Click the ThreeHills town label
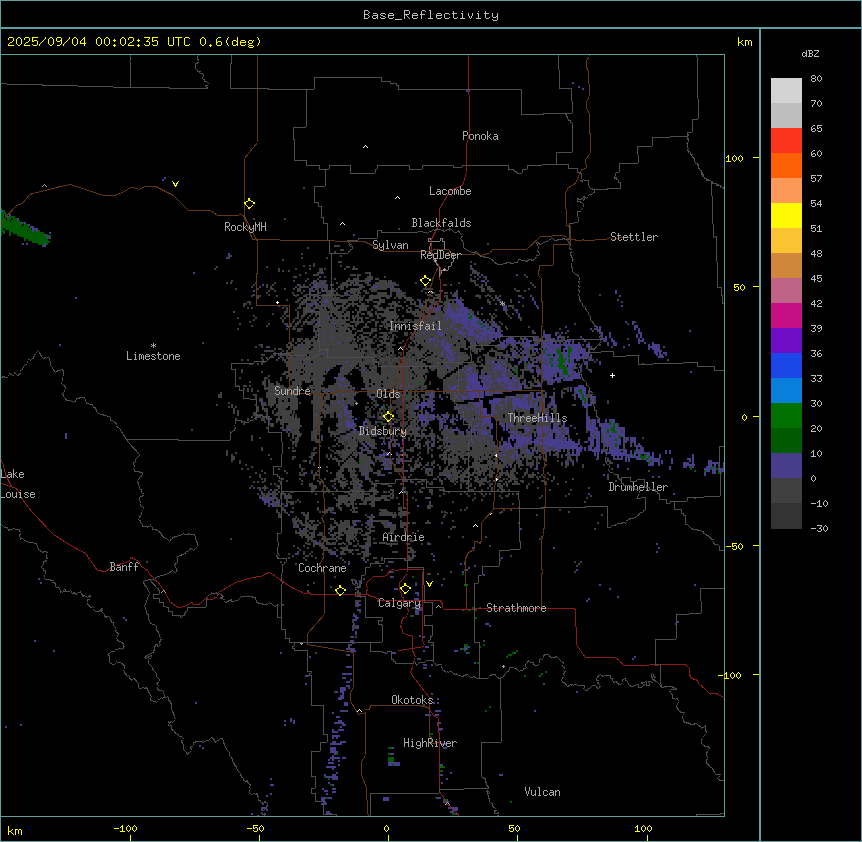Screen dimensions: 862x842 [537, 418]
